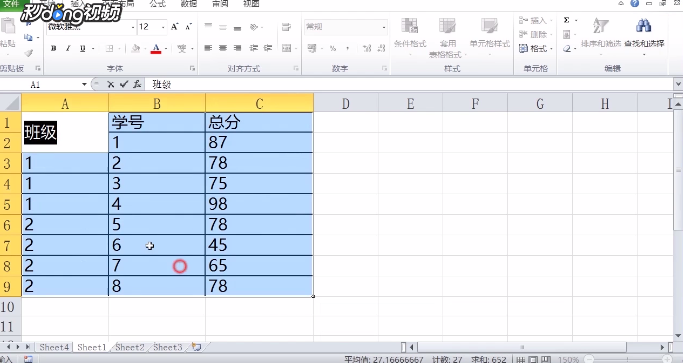Viewport: 683px width, 363px height.
Task: Click Wrap Text icon
Action: tap(286, 27)
